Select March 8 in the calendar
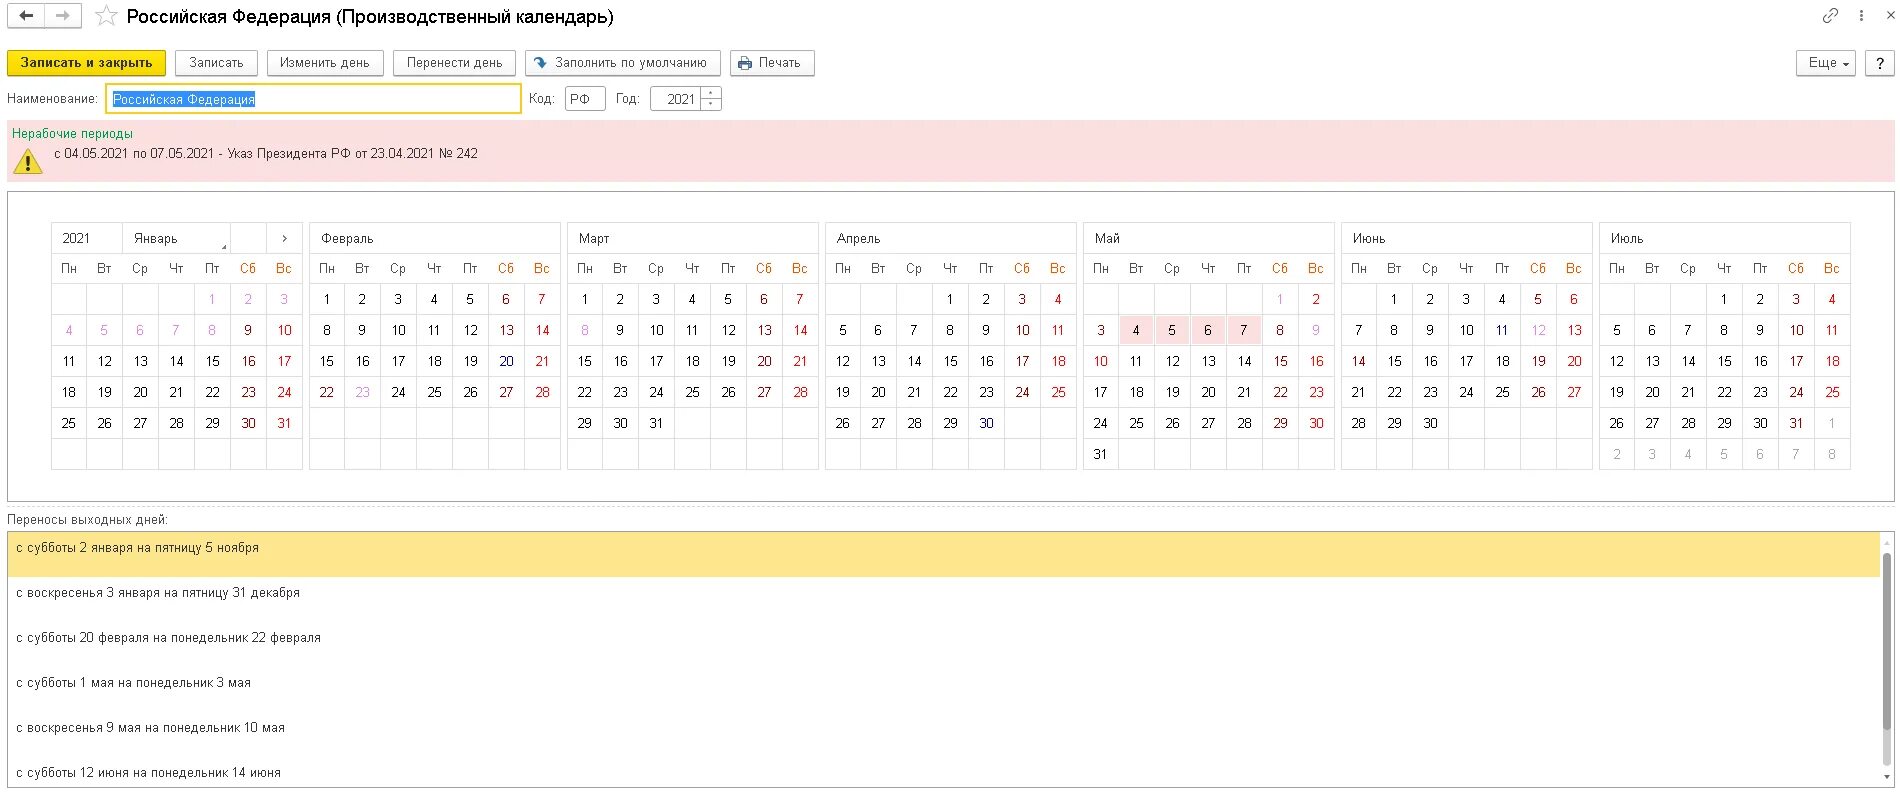The height and width of the screenshot is (793, 1900). pos(585,330)
